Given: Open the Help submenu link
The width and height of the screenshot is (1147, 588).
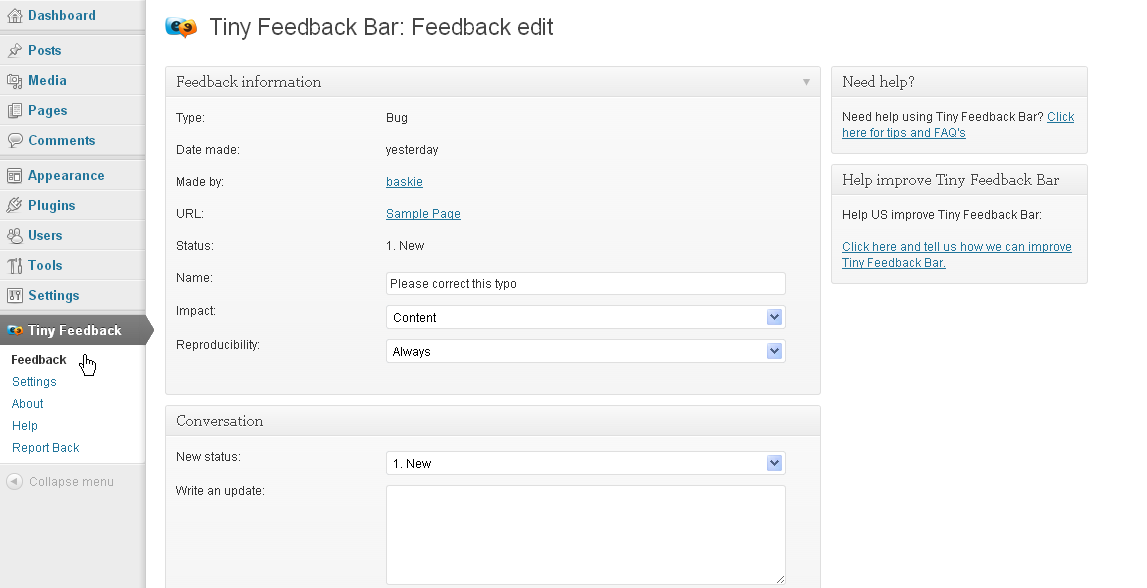Looking at the screenshot, I should click(25, 426).
